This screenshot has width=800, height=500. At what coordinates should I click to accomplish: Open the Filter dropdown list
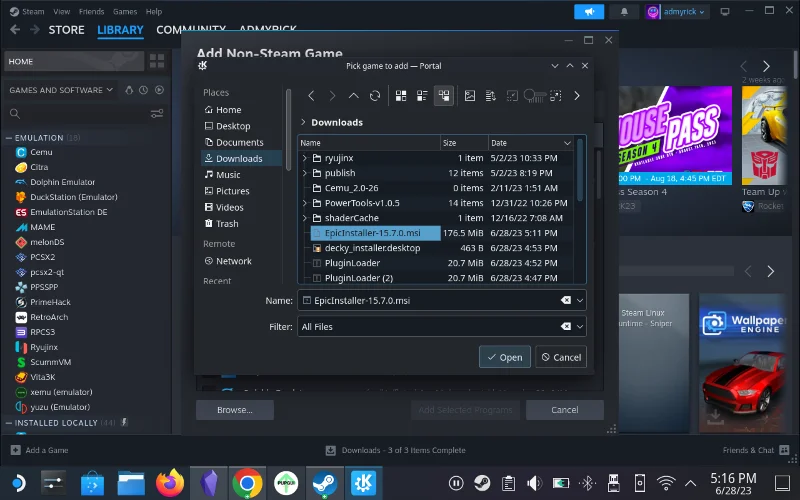point(580,327)
